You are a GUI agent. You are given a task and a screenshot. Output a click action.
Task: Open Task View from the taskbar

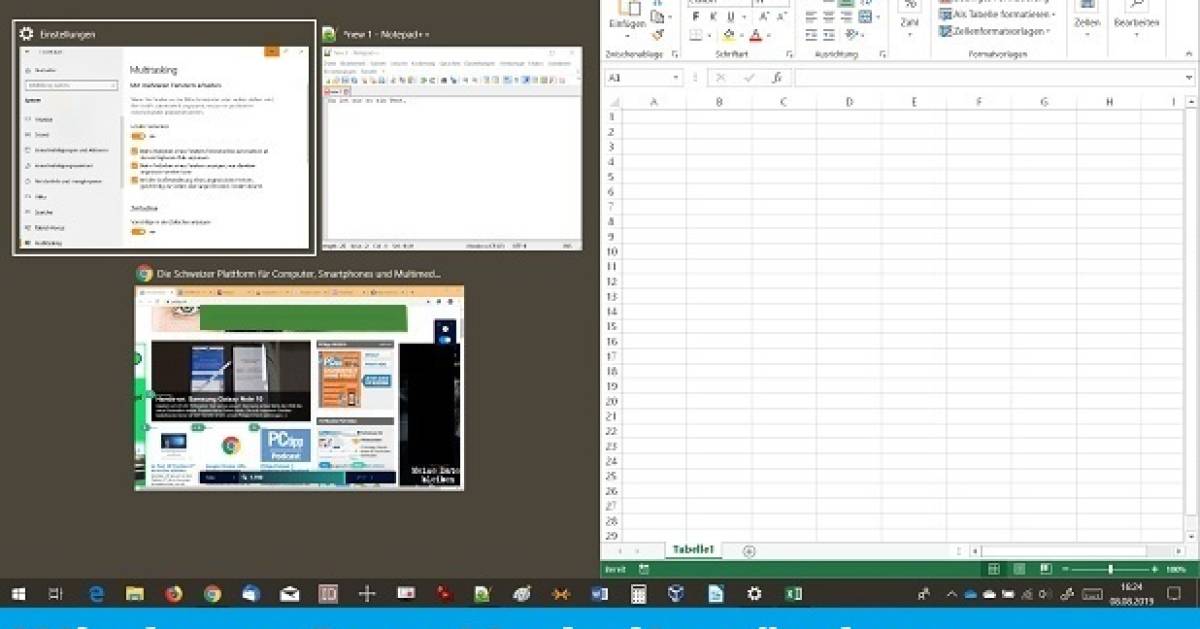56,594
